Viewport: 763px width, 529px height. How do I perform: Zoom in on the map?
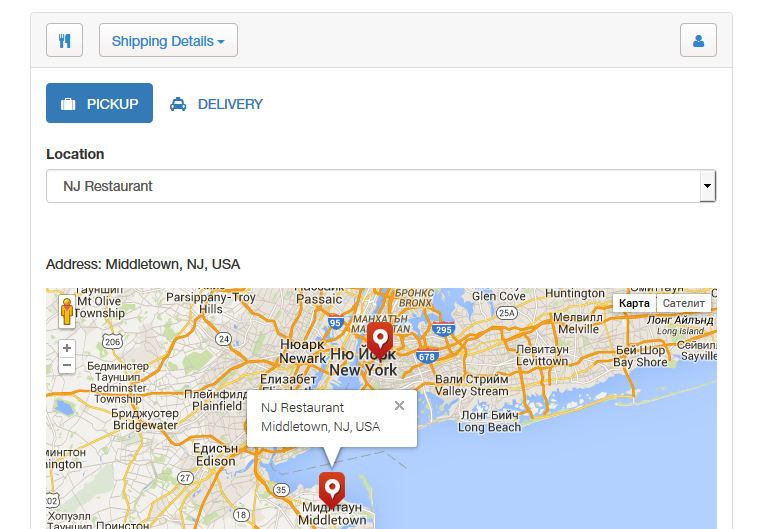coord(67,348)
